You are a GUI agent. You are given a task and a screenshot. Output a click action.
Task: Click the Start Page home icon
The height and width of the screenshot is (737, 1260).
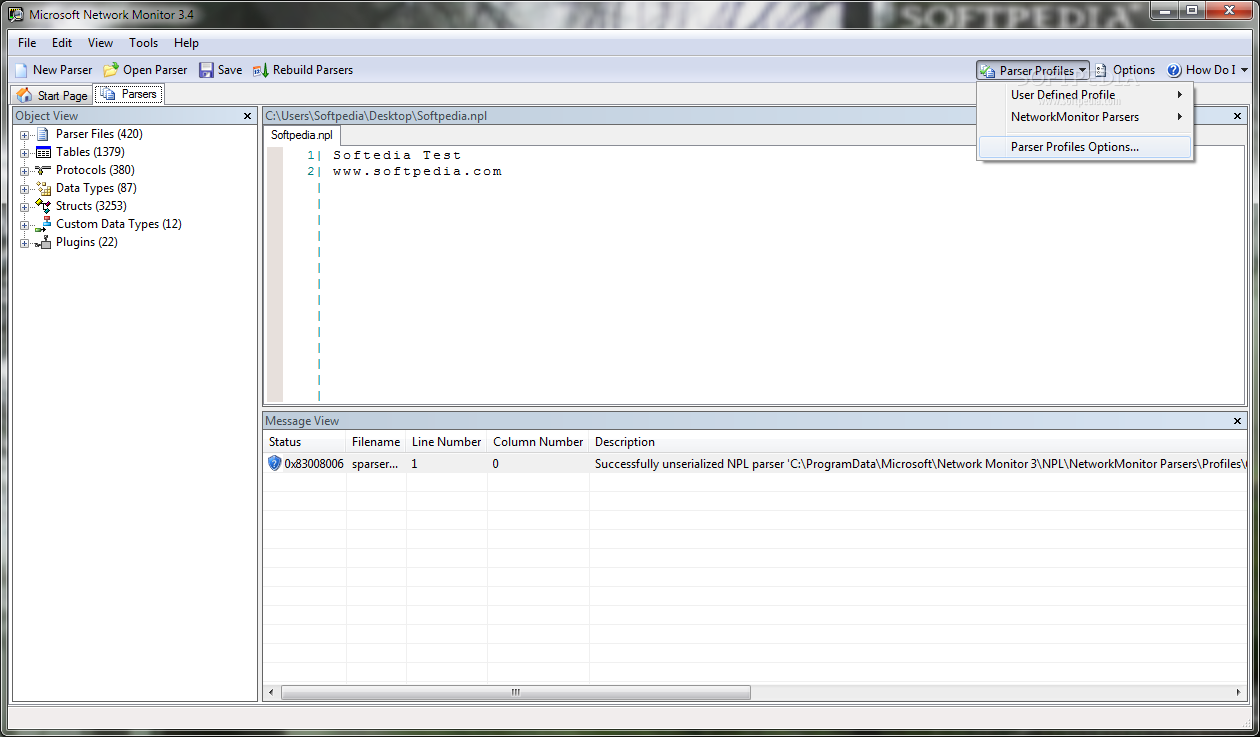pyautogui.click(x=25, y=95)
